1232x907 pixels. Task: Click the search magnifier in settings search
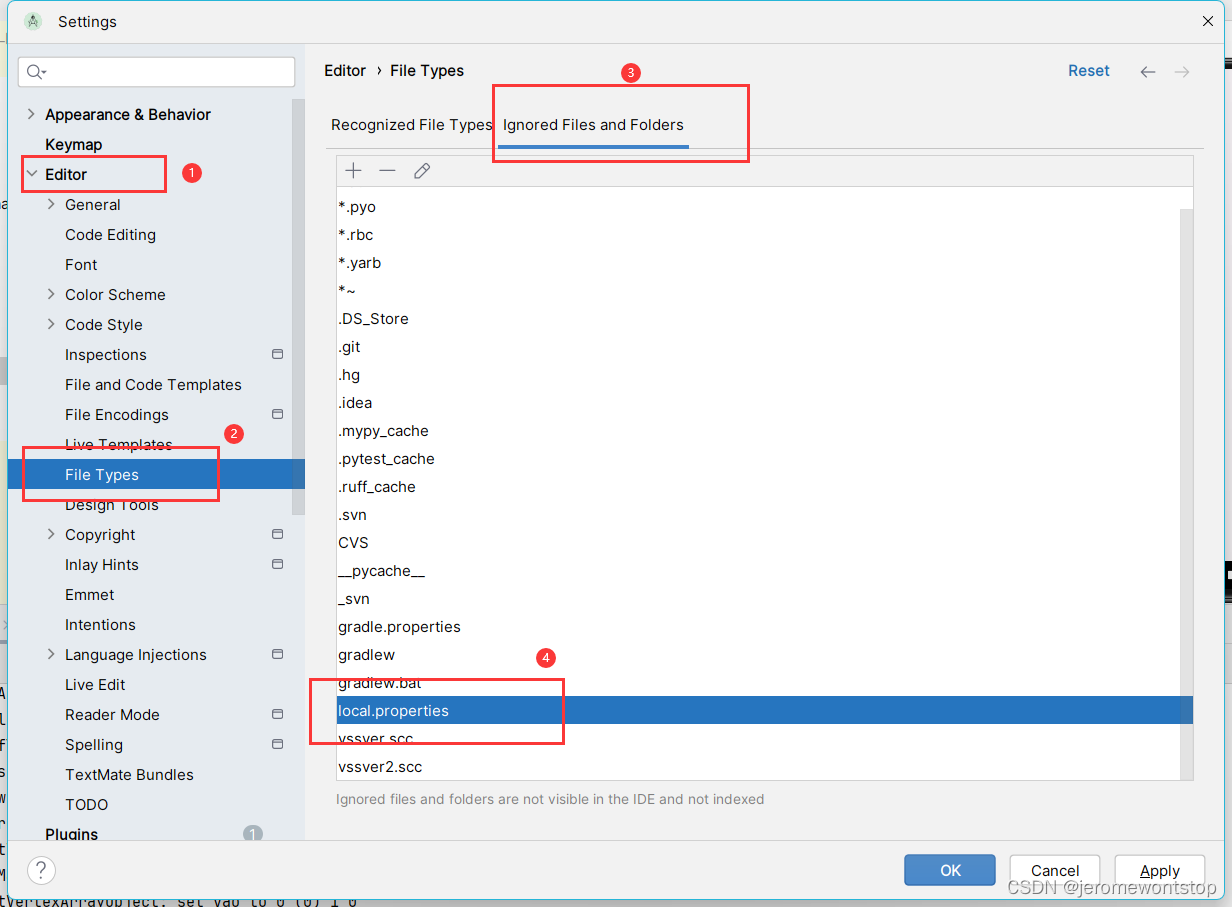point(35,72)
